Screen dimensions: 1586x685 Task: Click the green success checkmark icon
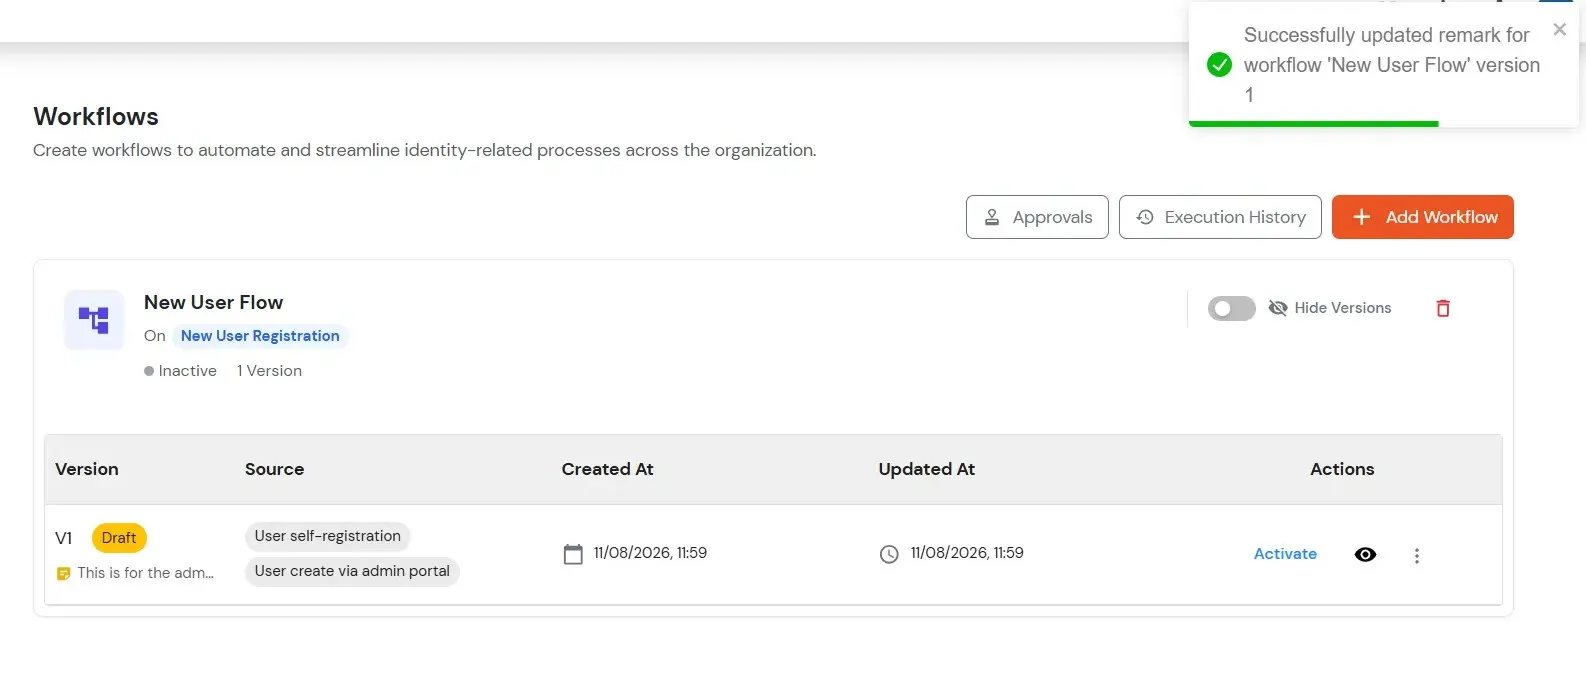(x=1219, y=65)
